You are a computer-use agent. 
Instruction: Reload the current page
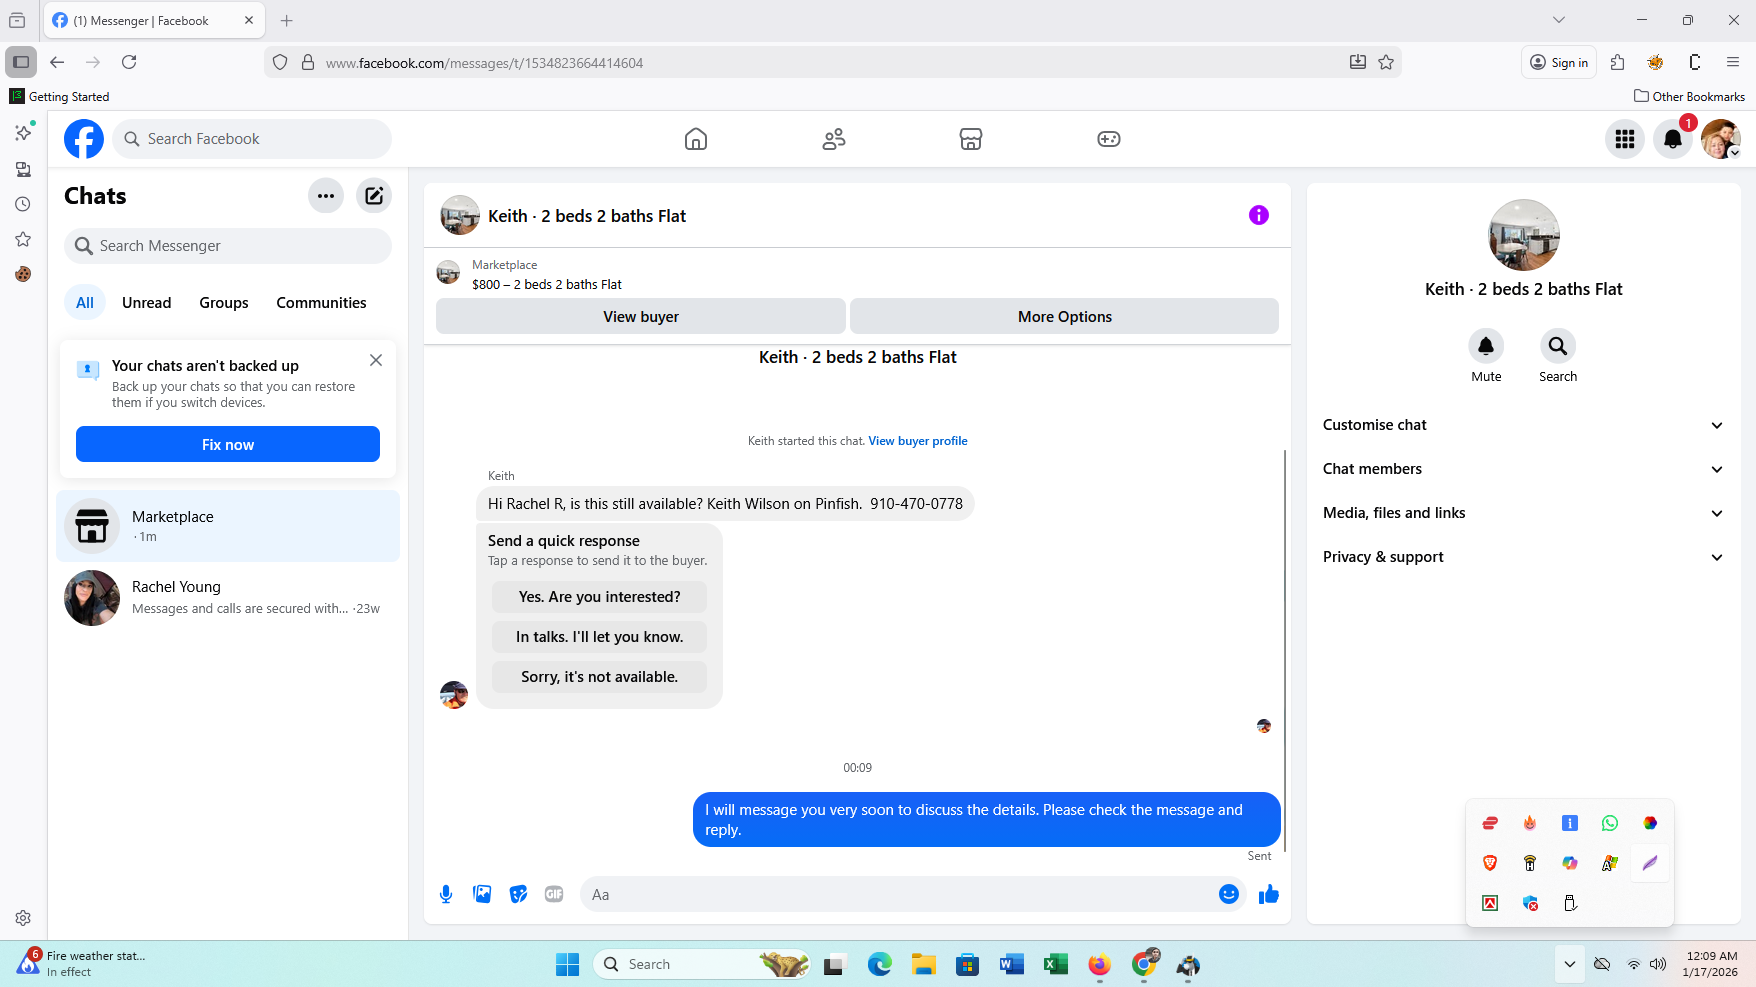pos(129,62)
